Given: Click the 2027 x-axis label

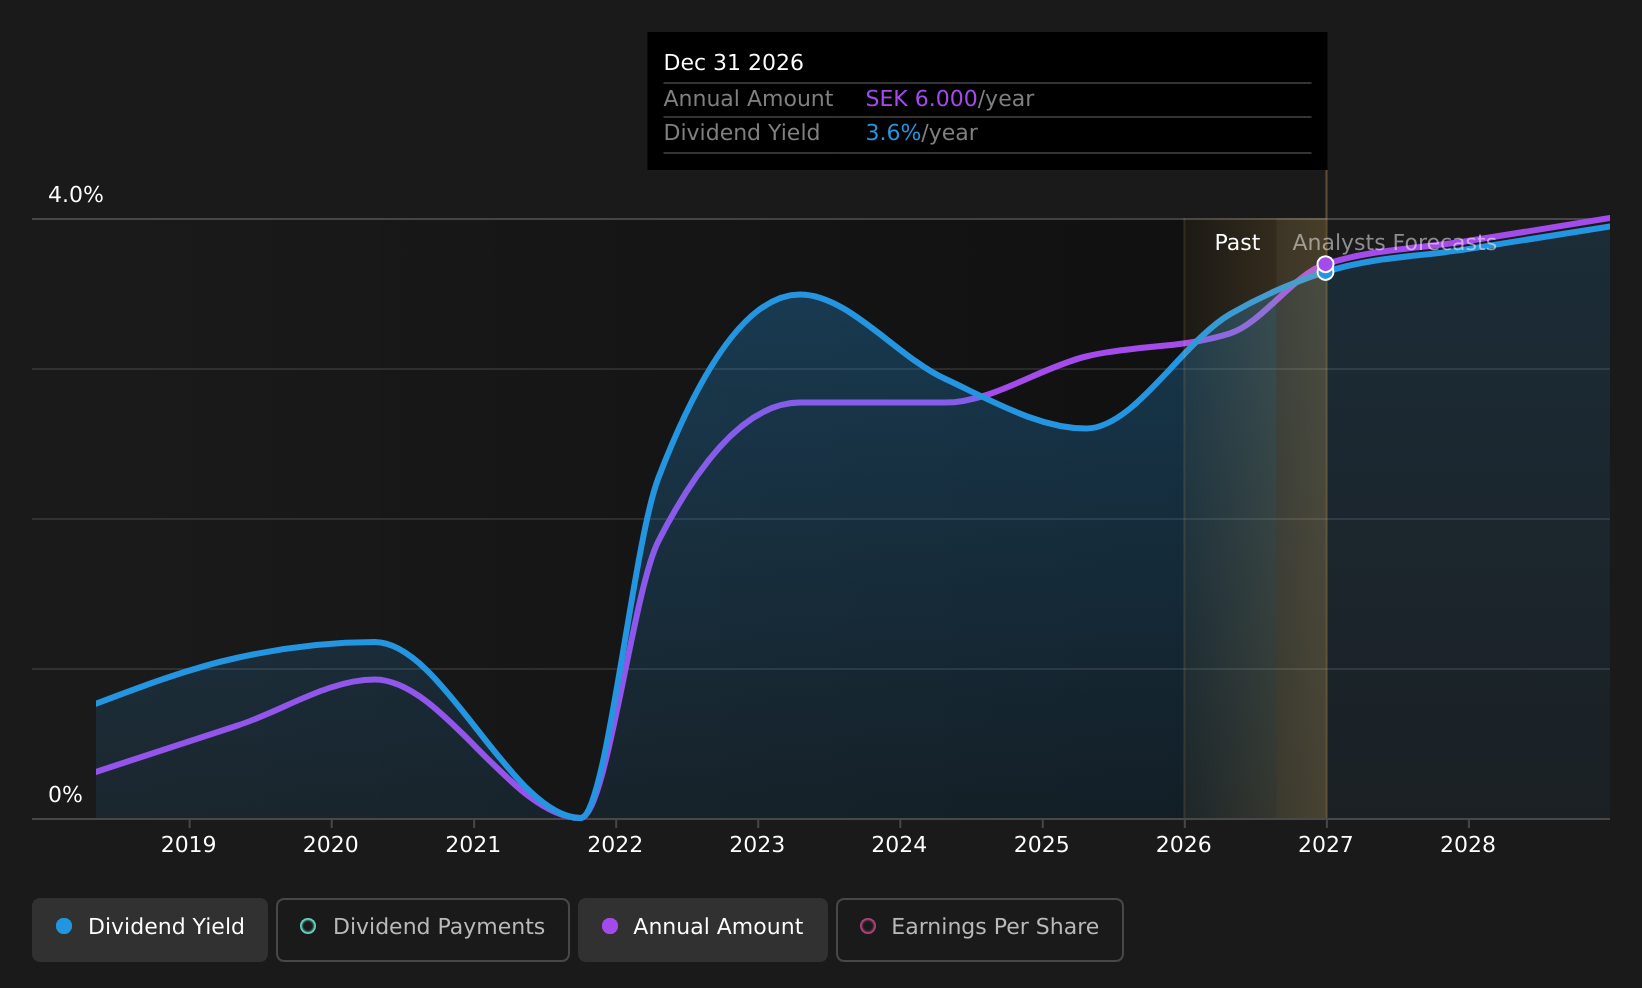Looking at the screenshot, I should (x=1326, y=845).
